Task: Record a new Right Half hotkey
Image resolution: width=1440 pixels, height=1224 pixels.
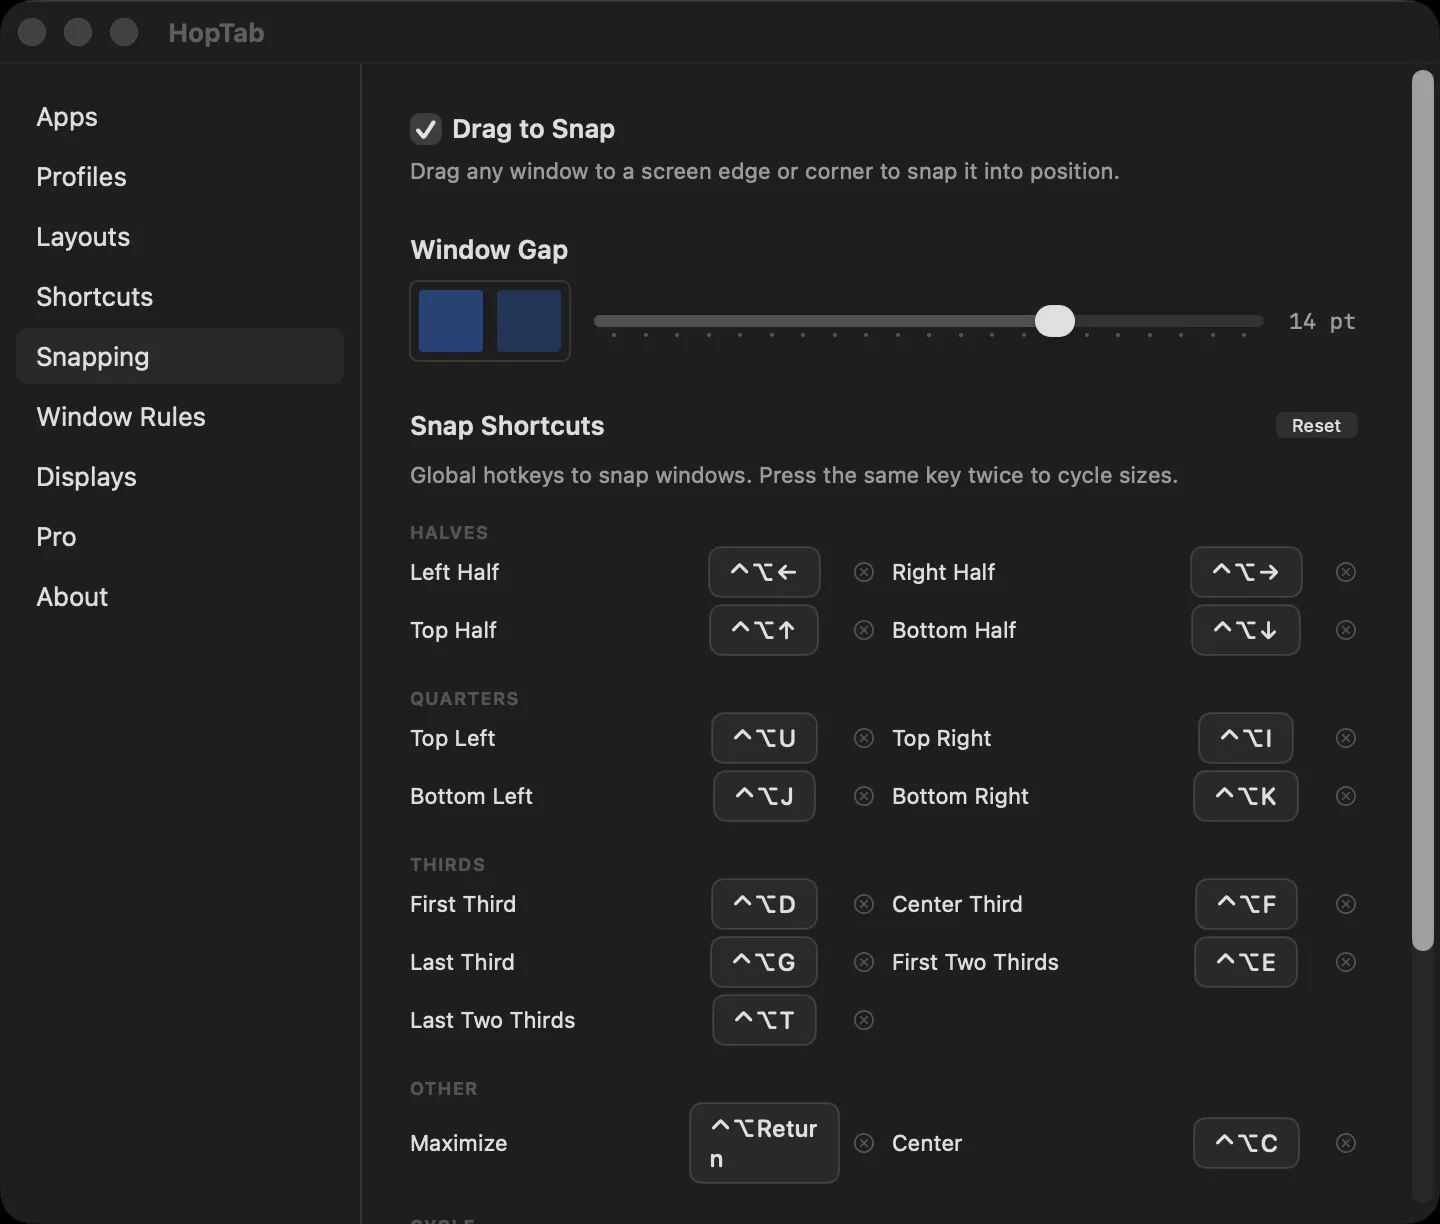Action: point(1246,572)
